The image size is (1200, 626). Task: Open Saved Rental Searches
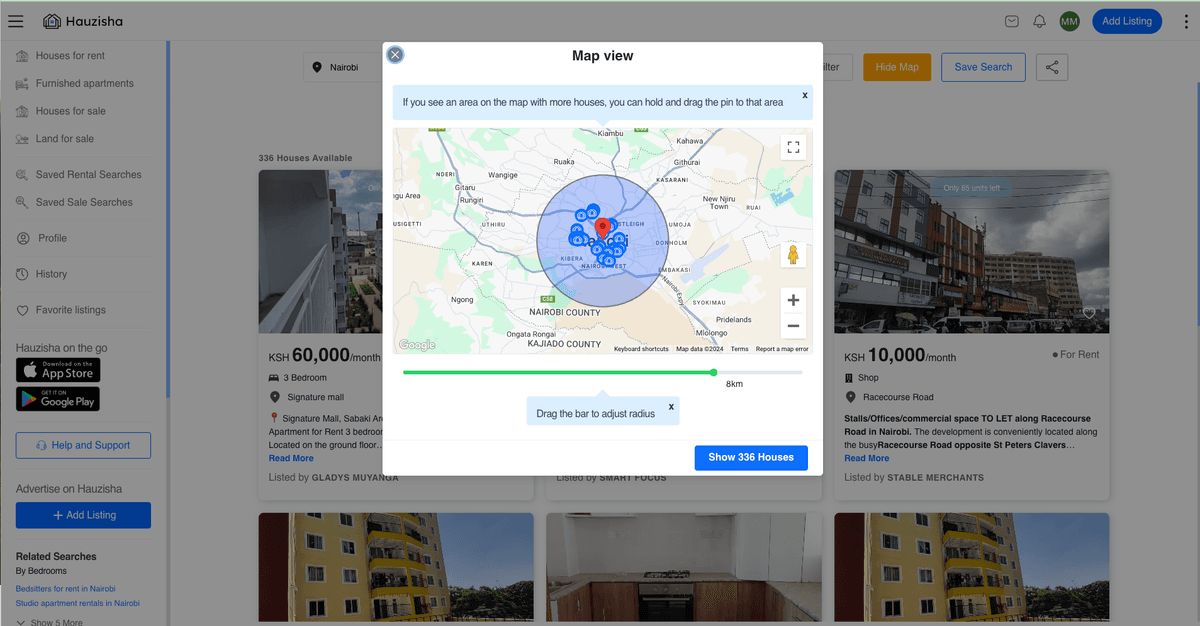coord(88,175)
